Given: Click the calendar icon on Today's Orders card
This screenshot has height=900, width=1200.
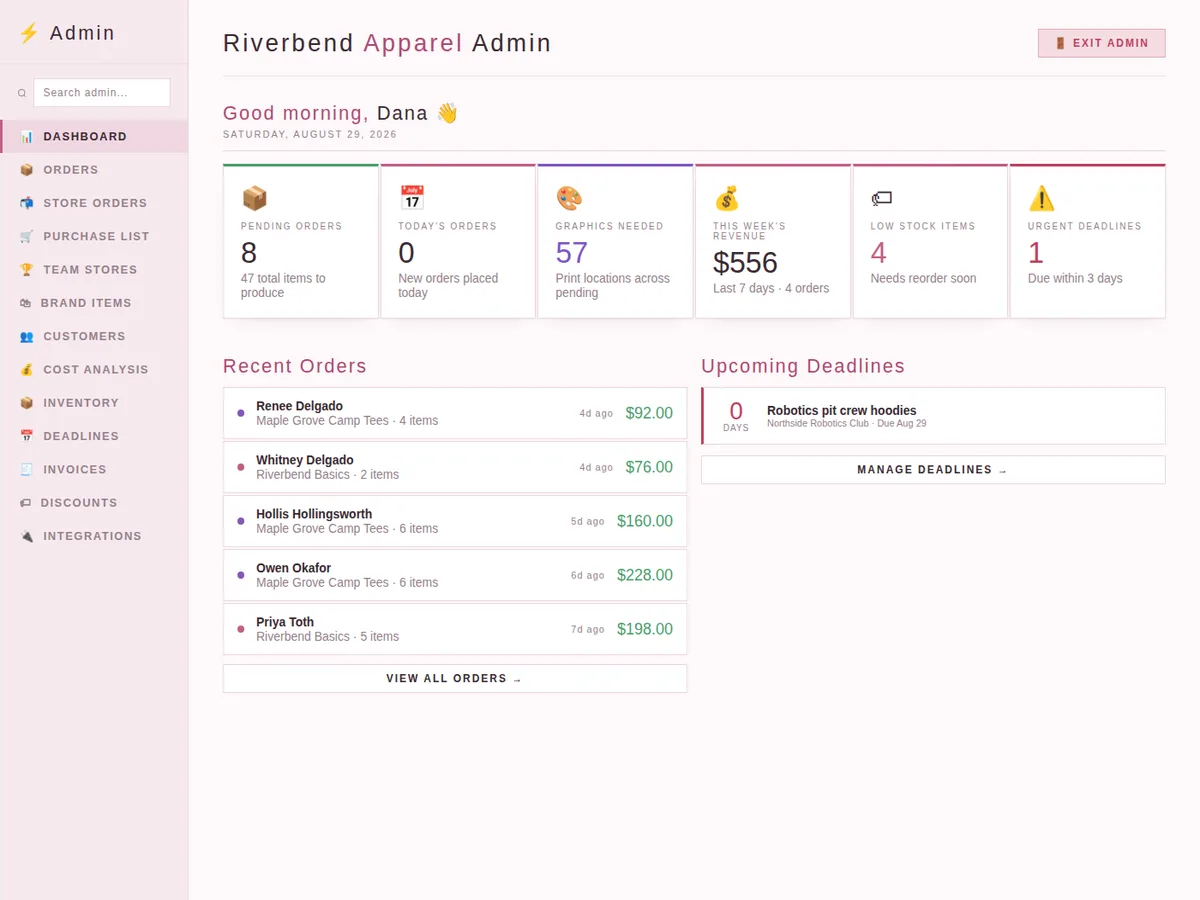Looking at the screenshot, I should (412, 198).
